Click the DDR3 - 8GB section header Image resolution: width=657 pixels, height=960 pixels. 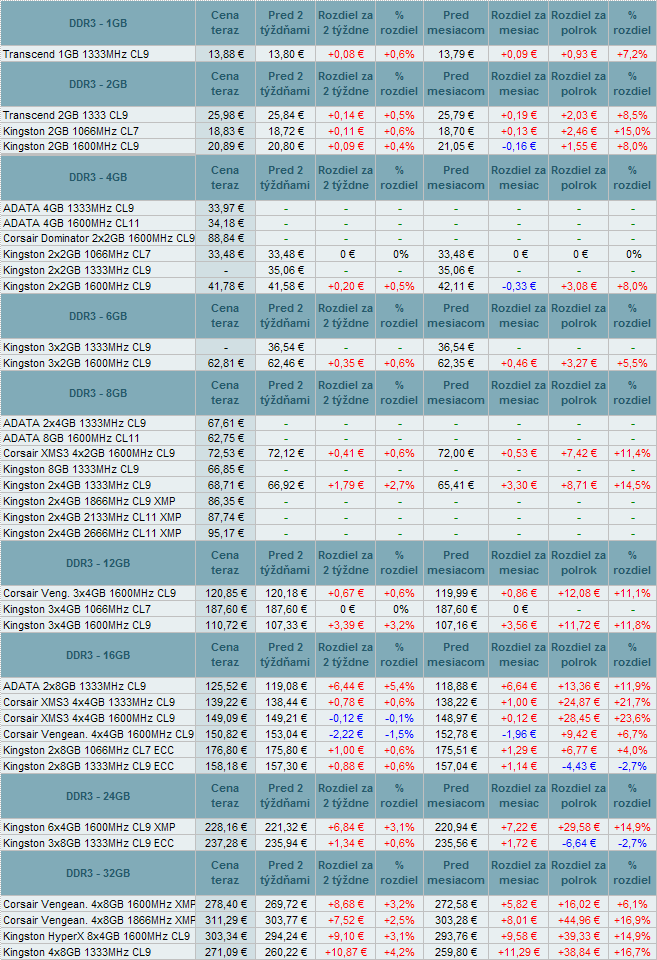tap(98, 393)
